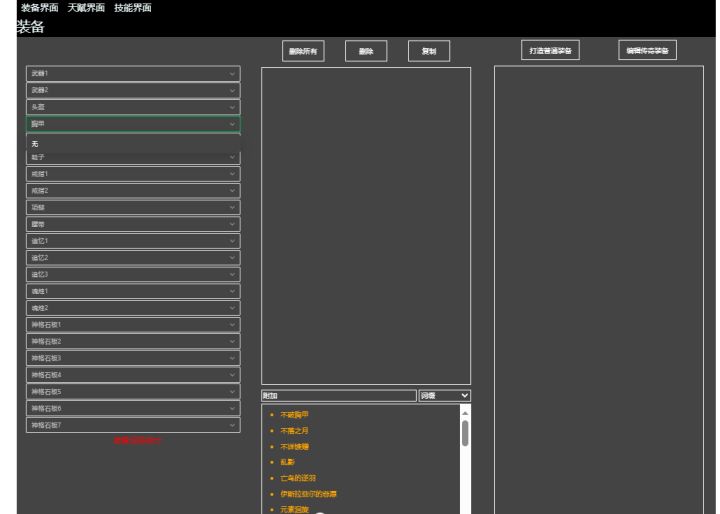
Task: Open the 戒指1 dropdown
Action: pos(133,174)
